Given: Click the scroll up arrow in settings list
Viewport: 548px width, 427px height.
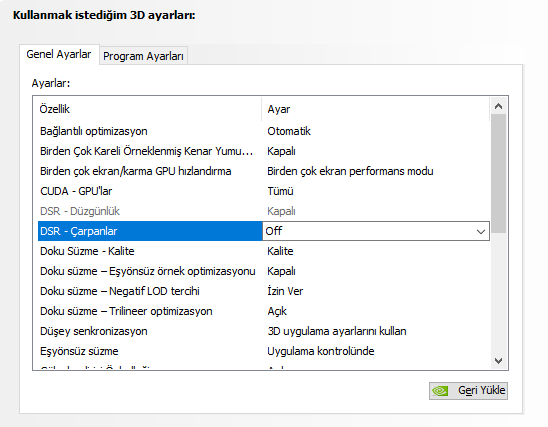Looking at the screenshot, I should click(499, 106).
